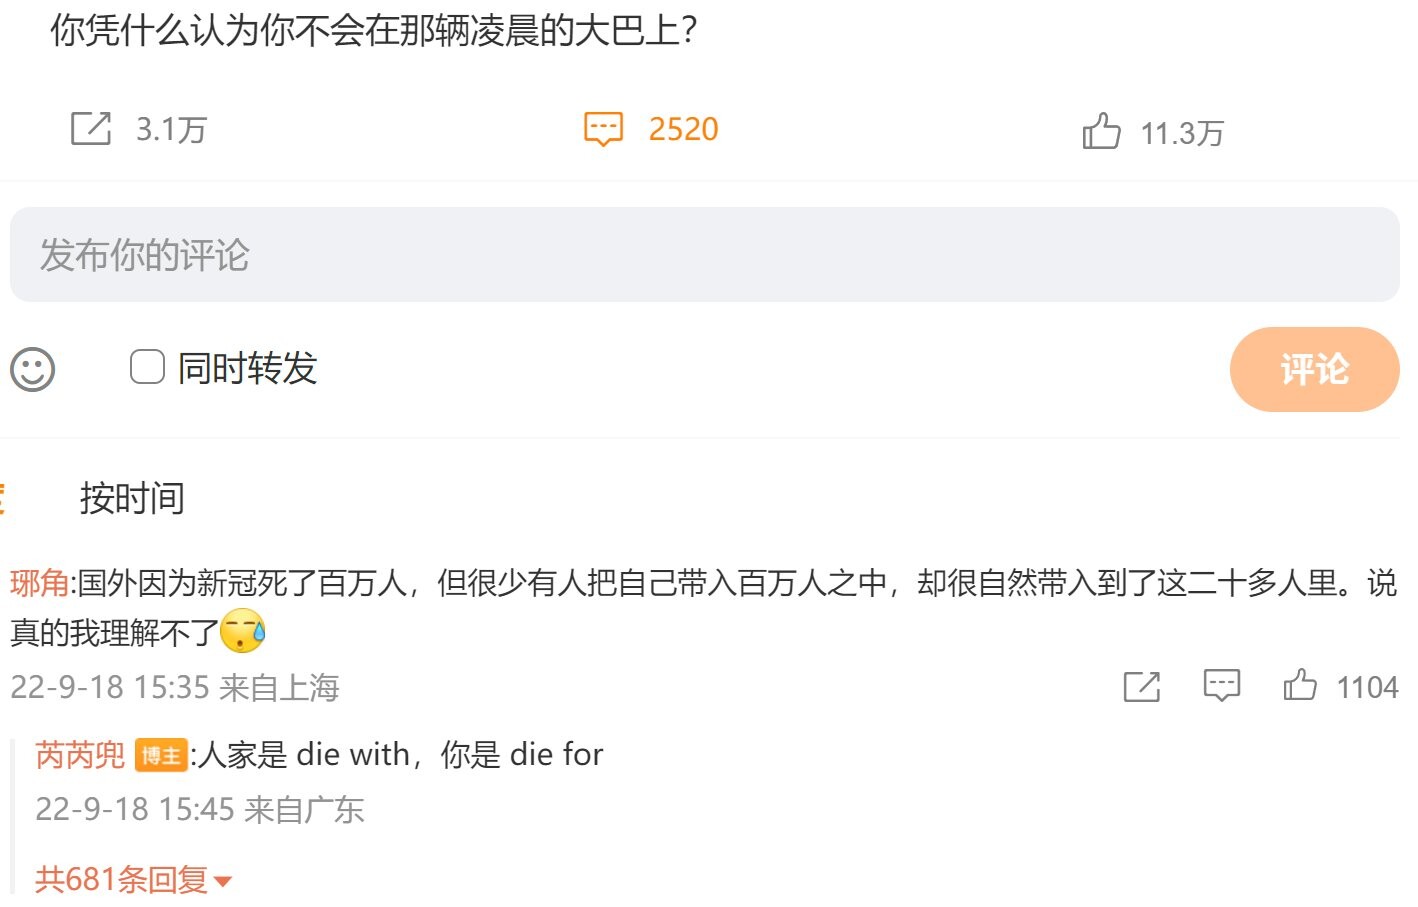Visit 芮芮兜's profile link

tap(80, 754)
